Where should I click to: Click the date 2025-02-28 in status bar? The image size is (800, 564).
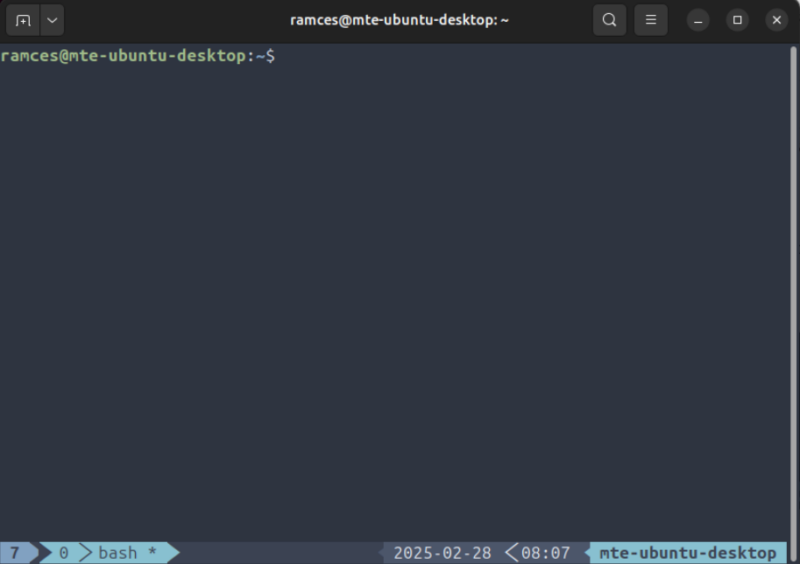(442, 553)
